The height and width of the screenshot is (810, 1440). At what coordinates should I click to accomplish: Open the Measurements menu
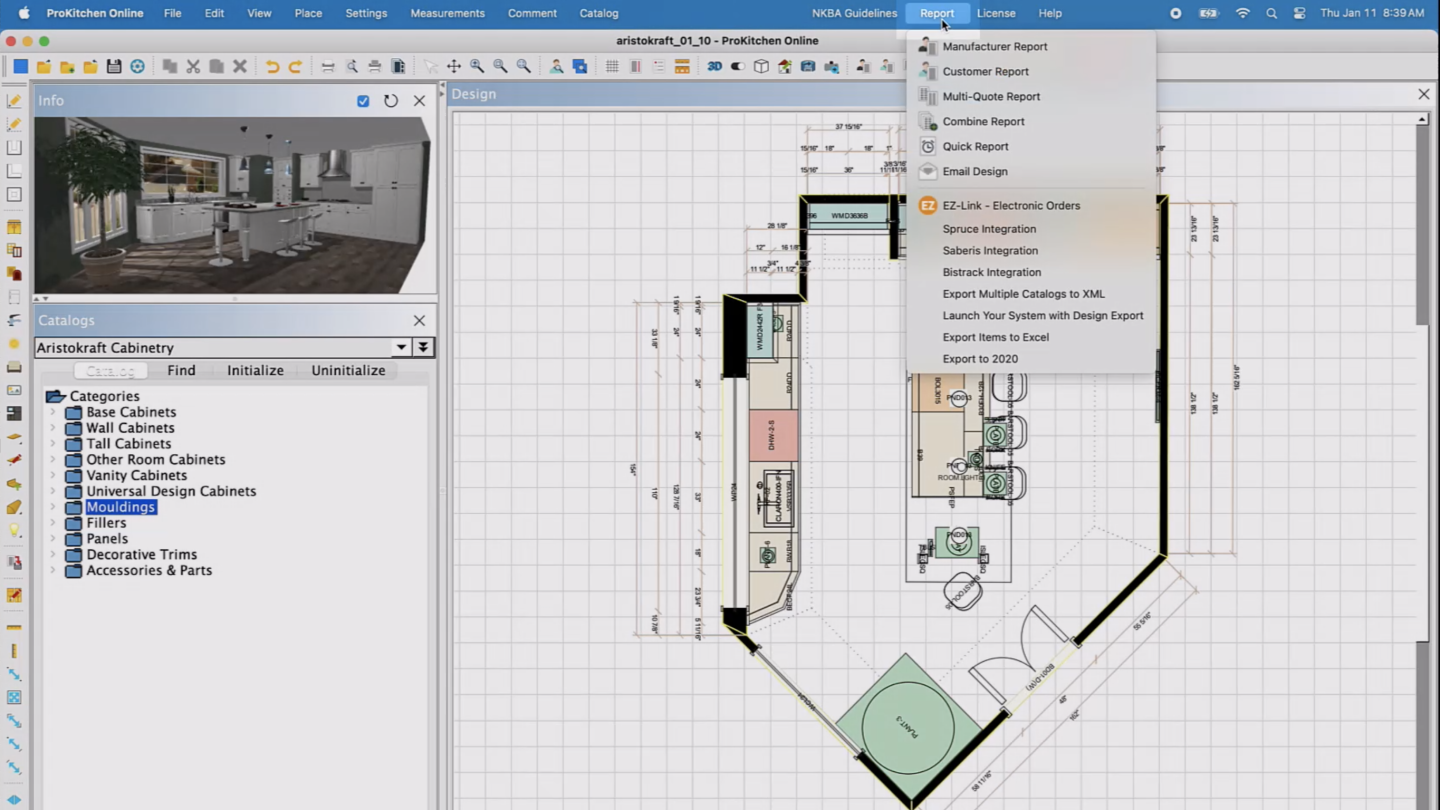point(447,13)
